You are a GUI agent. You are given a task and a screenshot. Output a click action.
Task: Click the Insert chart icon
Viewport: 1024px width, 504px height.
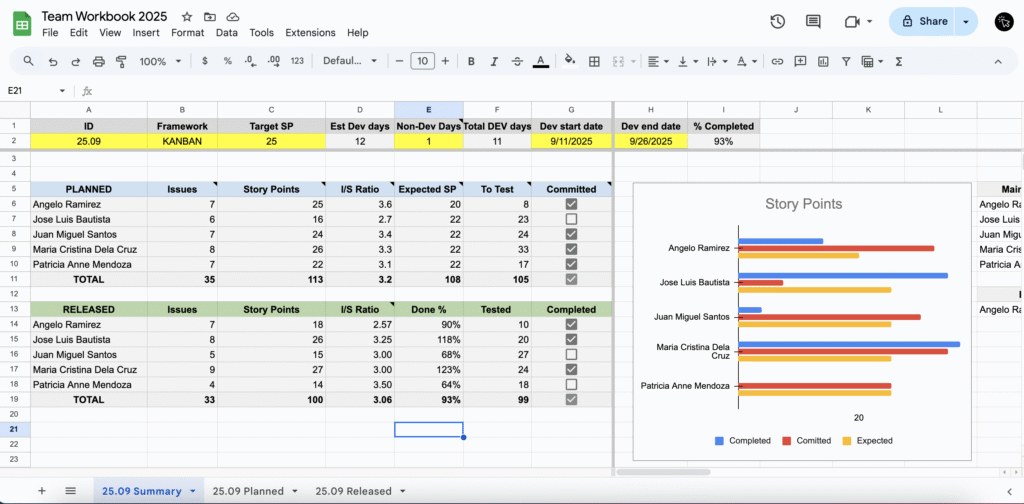[823, 61]
